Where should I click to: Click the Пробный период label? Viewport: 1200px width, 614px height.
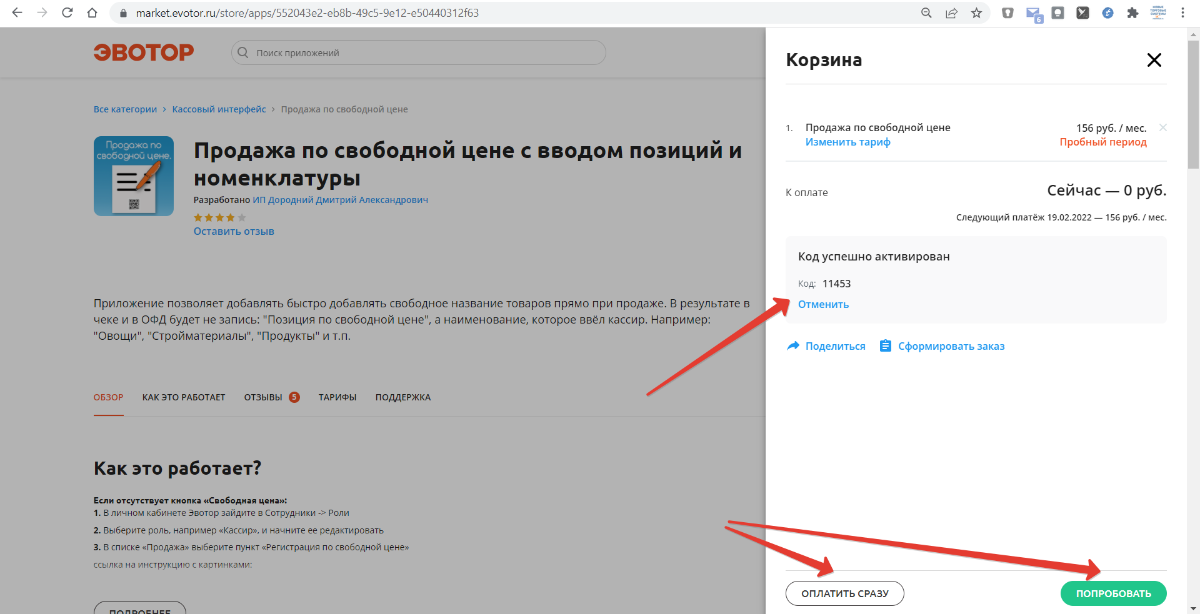pyautogui.click(x=1103, y=142)
